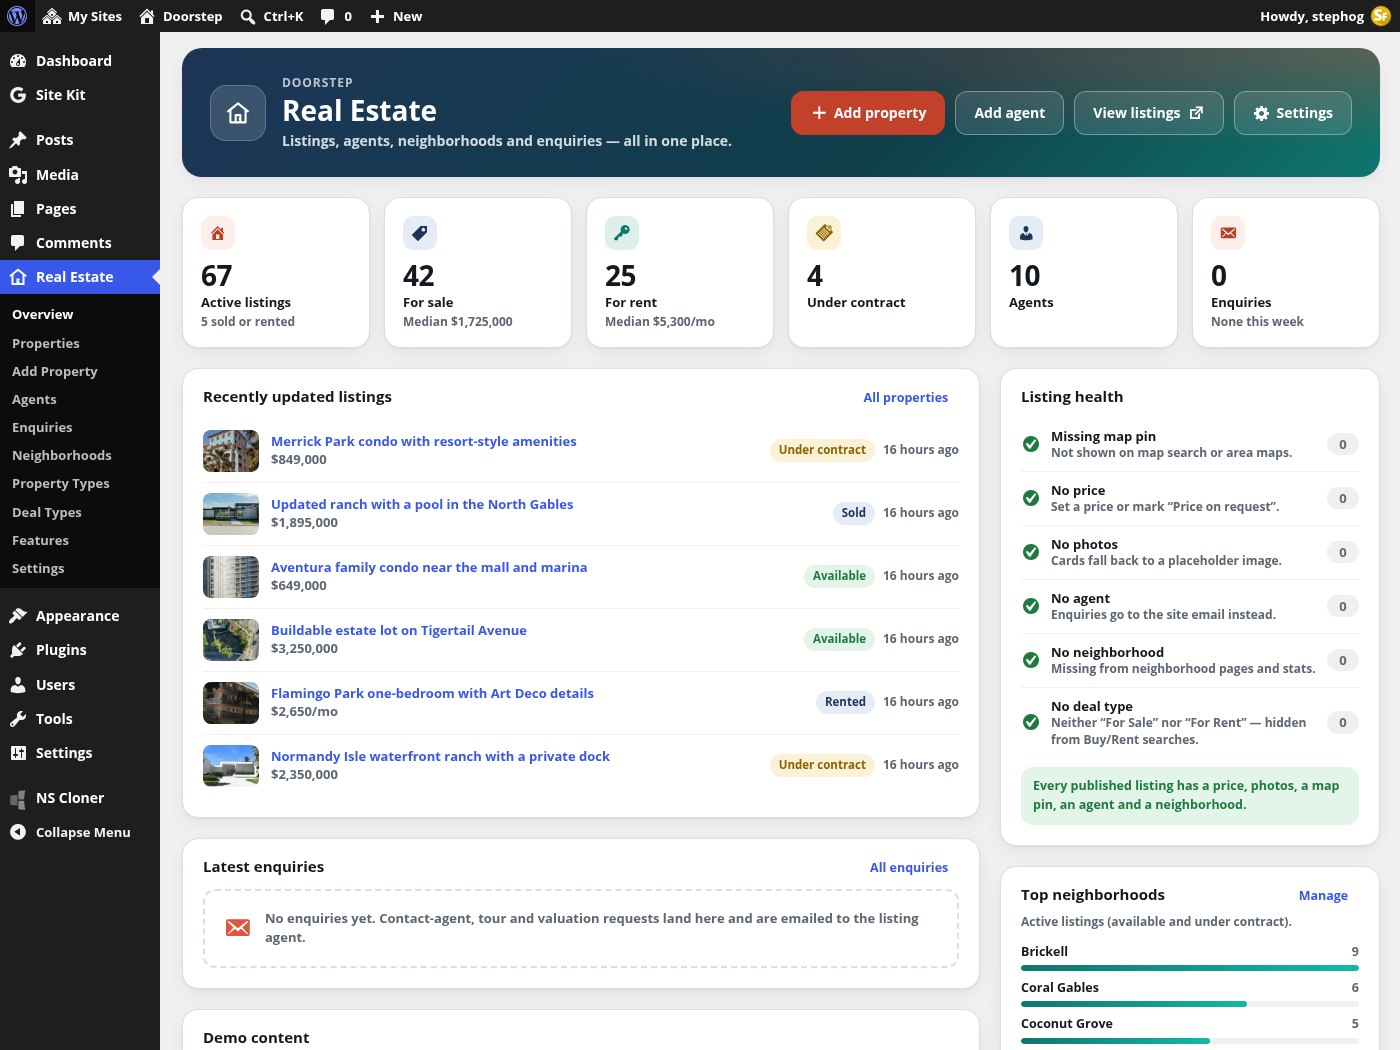Open Merrick Park condo listing
1400x1050 pixels.
[423, 441]
